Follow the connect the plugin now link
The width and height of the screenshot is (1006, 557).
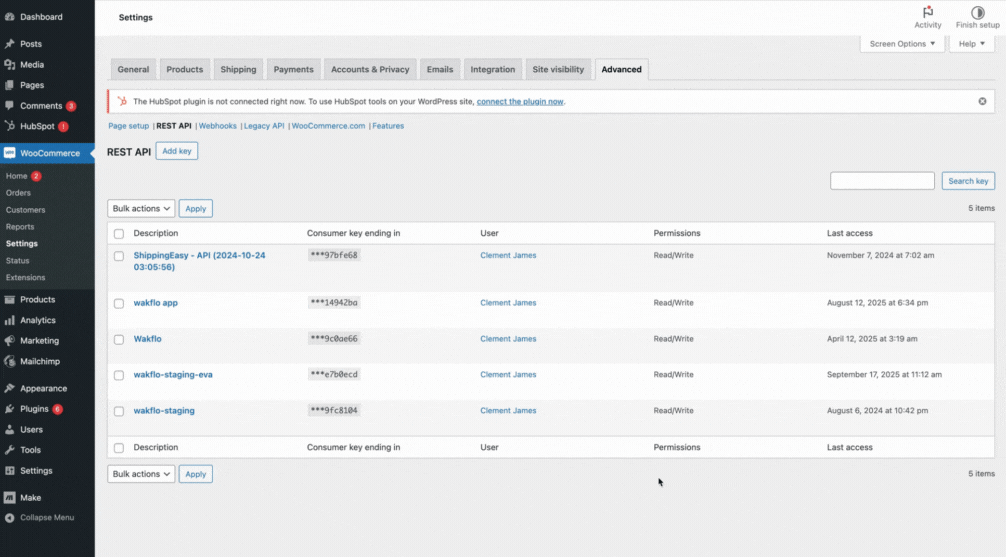(520, 101)
